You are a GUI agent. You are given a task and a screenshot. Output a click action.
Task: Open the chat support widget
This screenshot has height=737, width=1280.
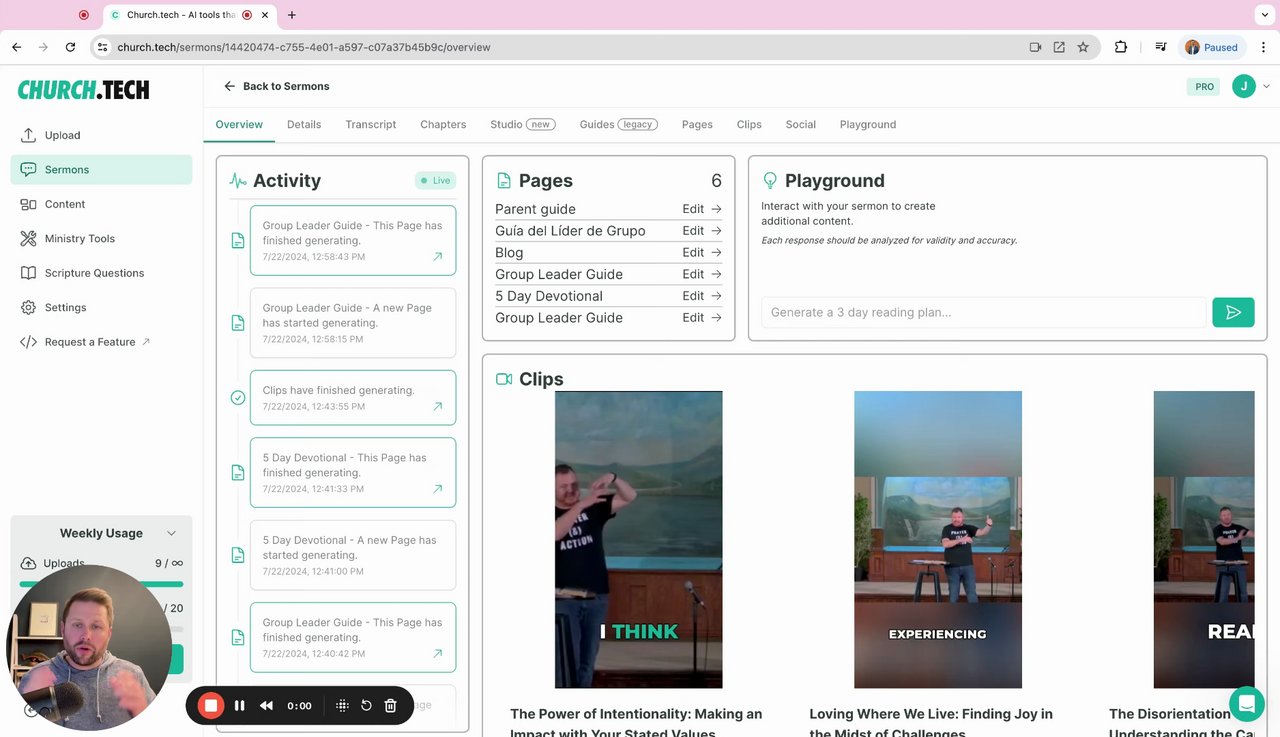[1247, 704]
